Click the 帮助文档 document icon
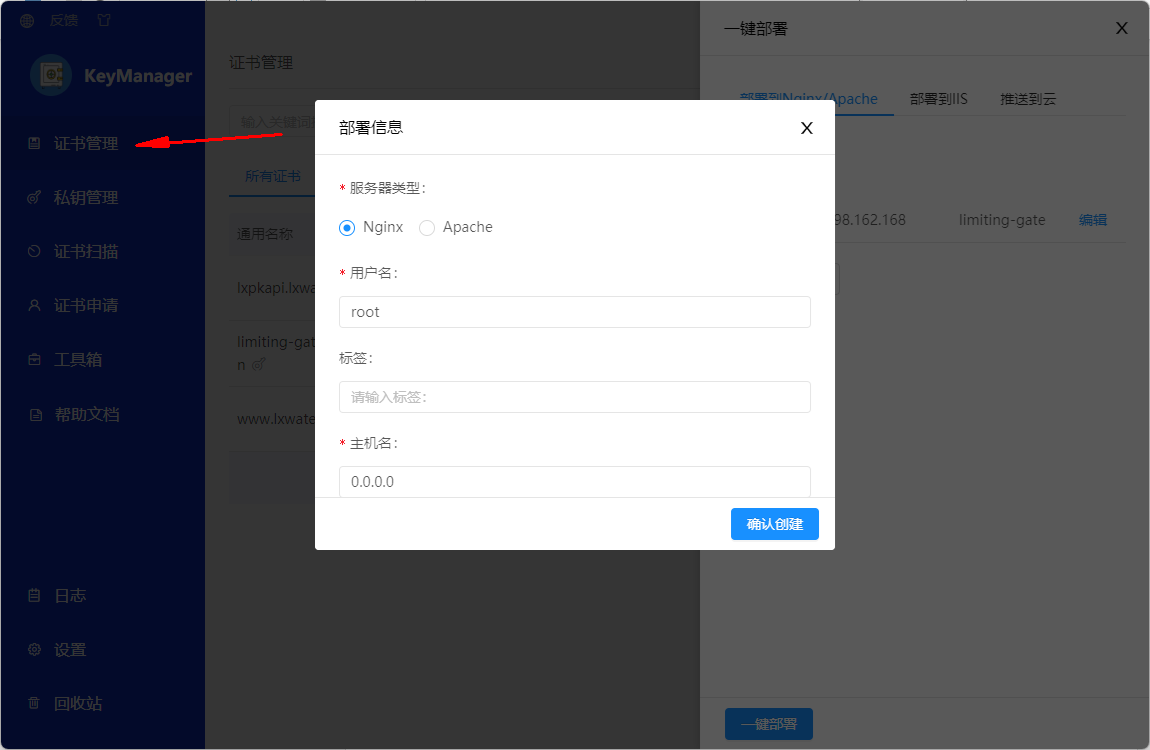 click(35, 414)
